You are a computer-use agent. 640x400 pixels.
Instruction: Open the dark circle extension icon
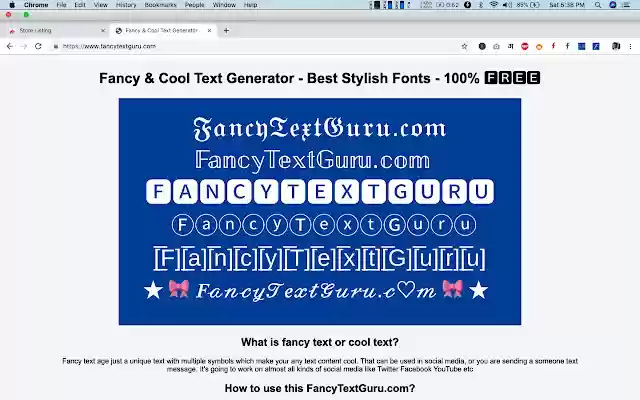(x=482, y=46)
